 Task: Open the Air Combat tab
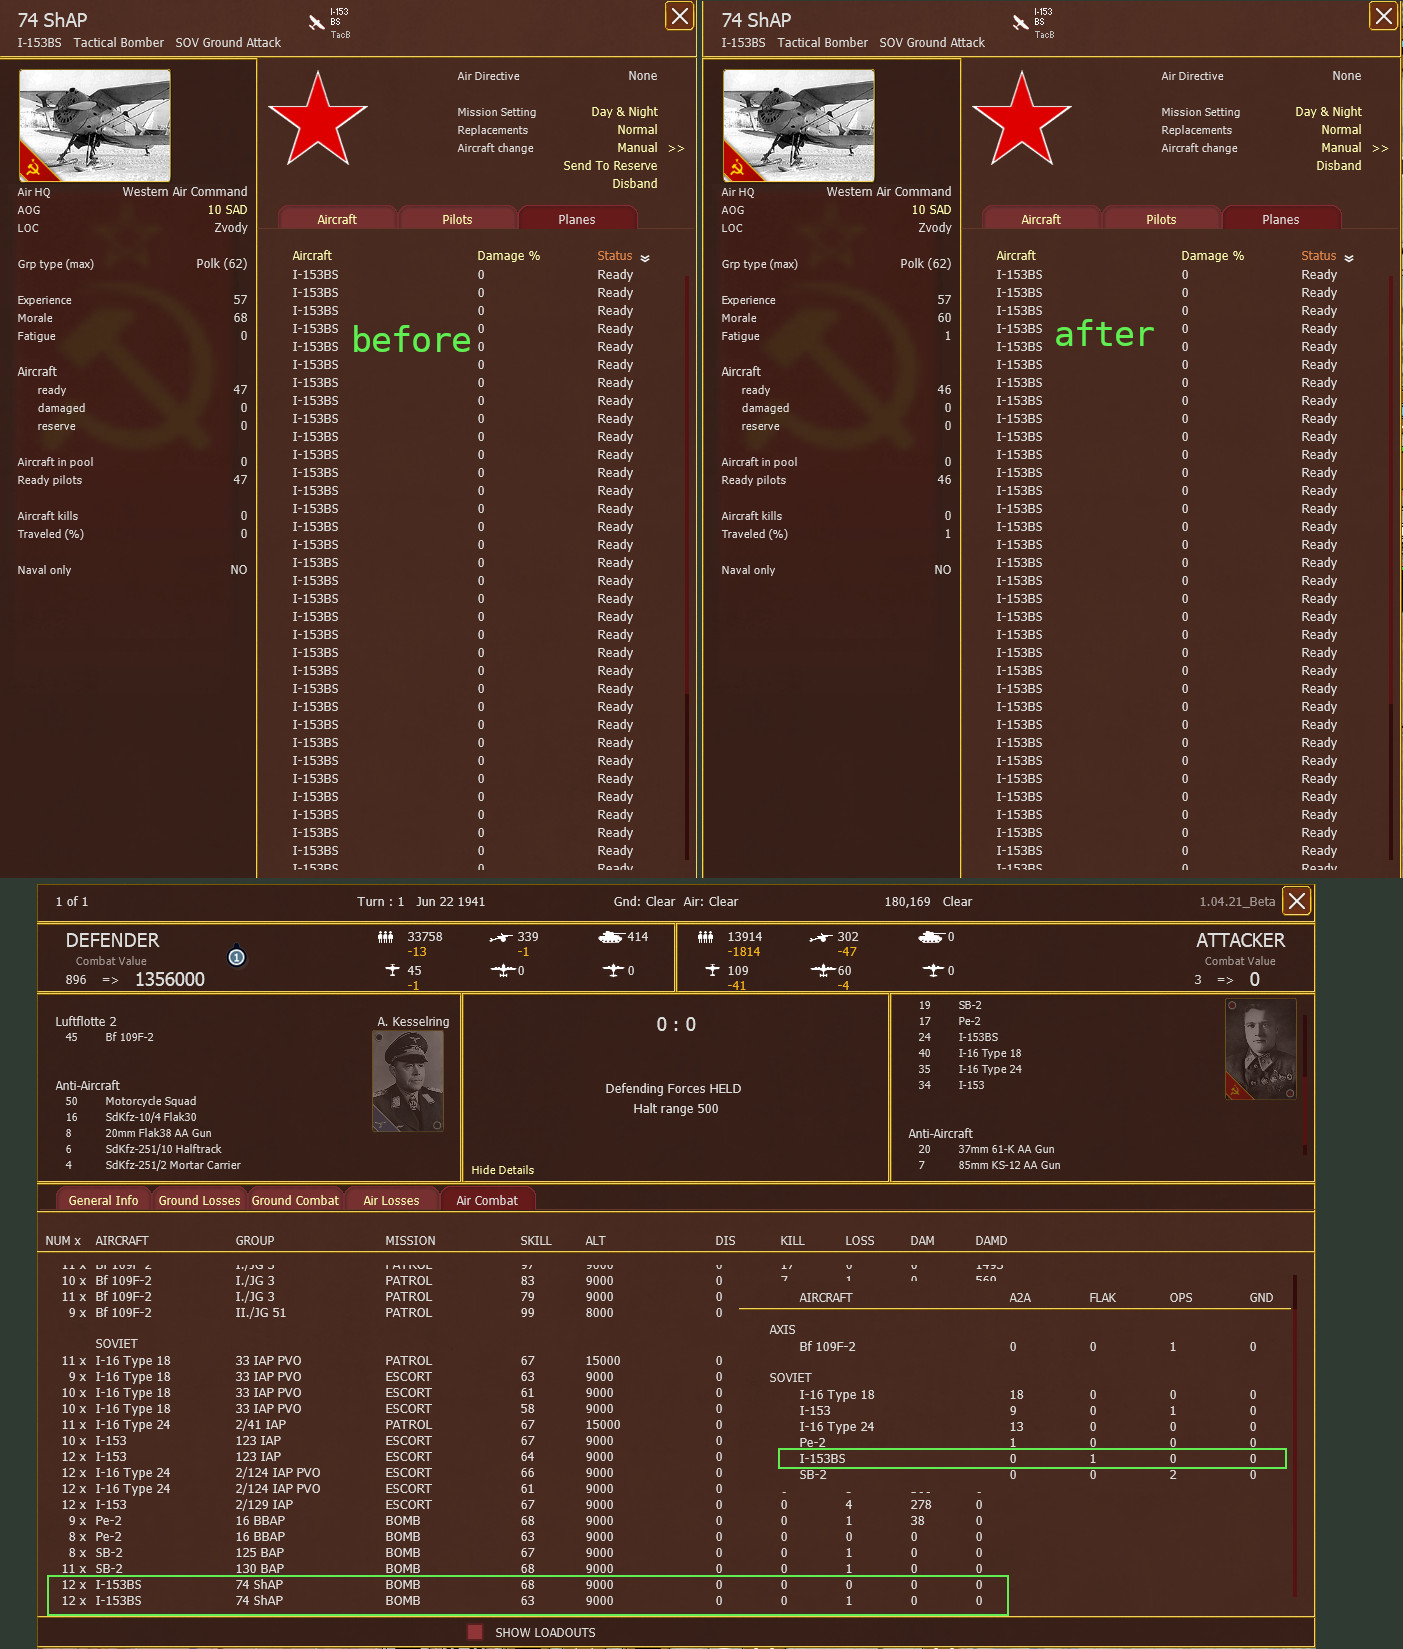pyautogui.click(x=487, y=1200)
